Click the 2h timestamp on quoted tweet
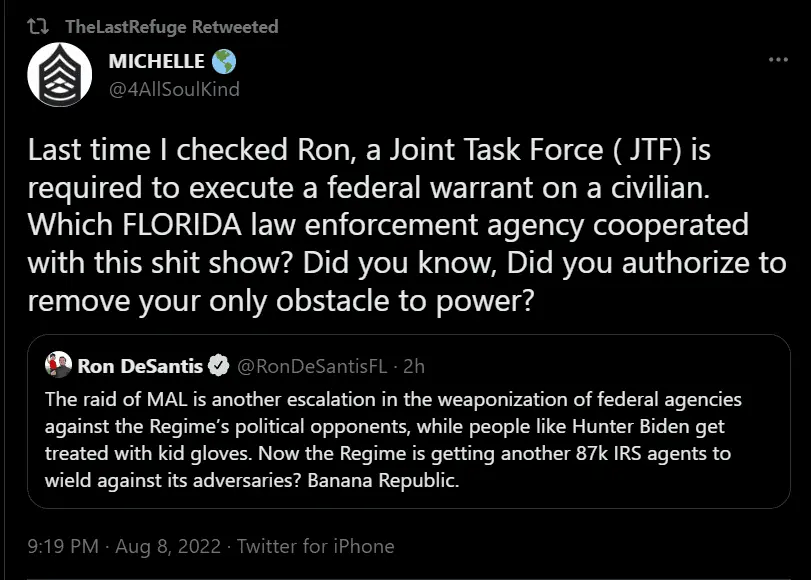 point(414,365)
